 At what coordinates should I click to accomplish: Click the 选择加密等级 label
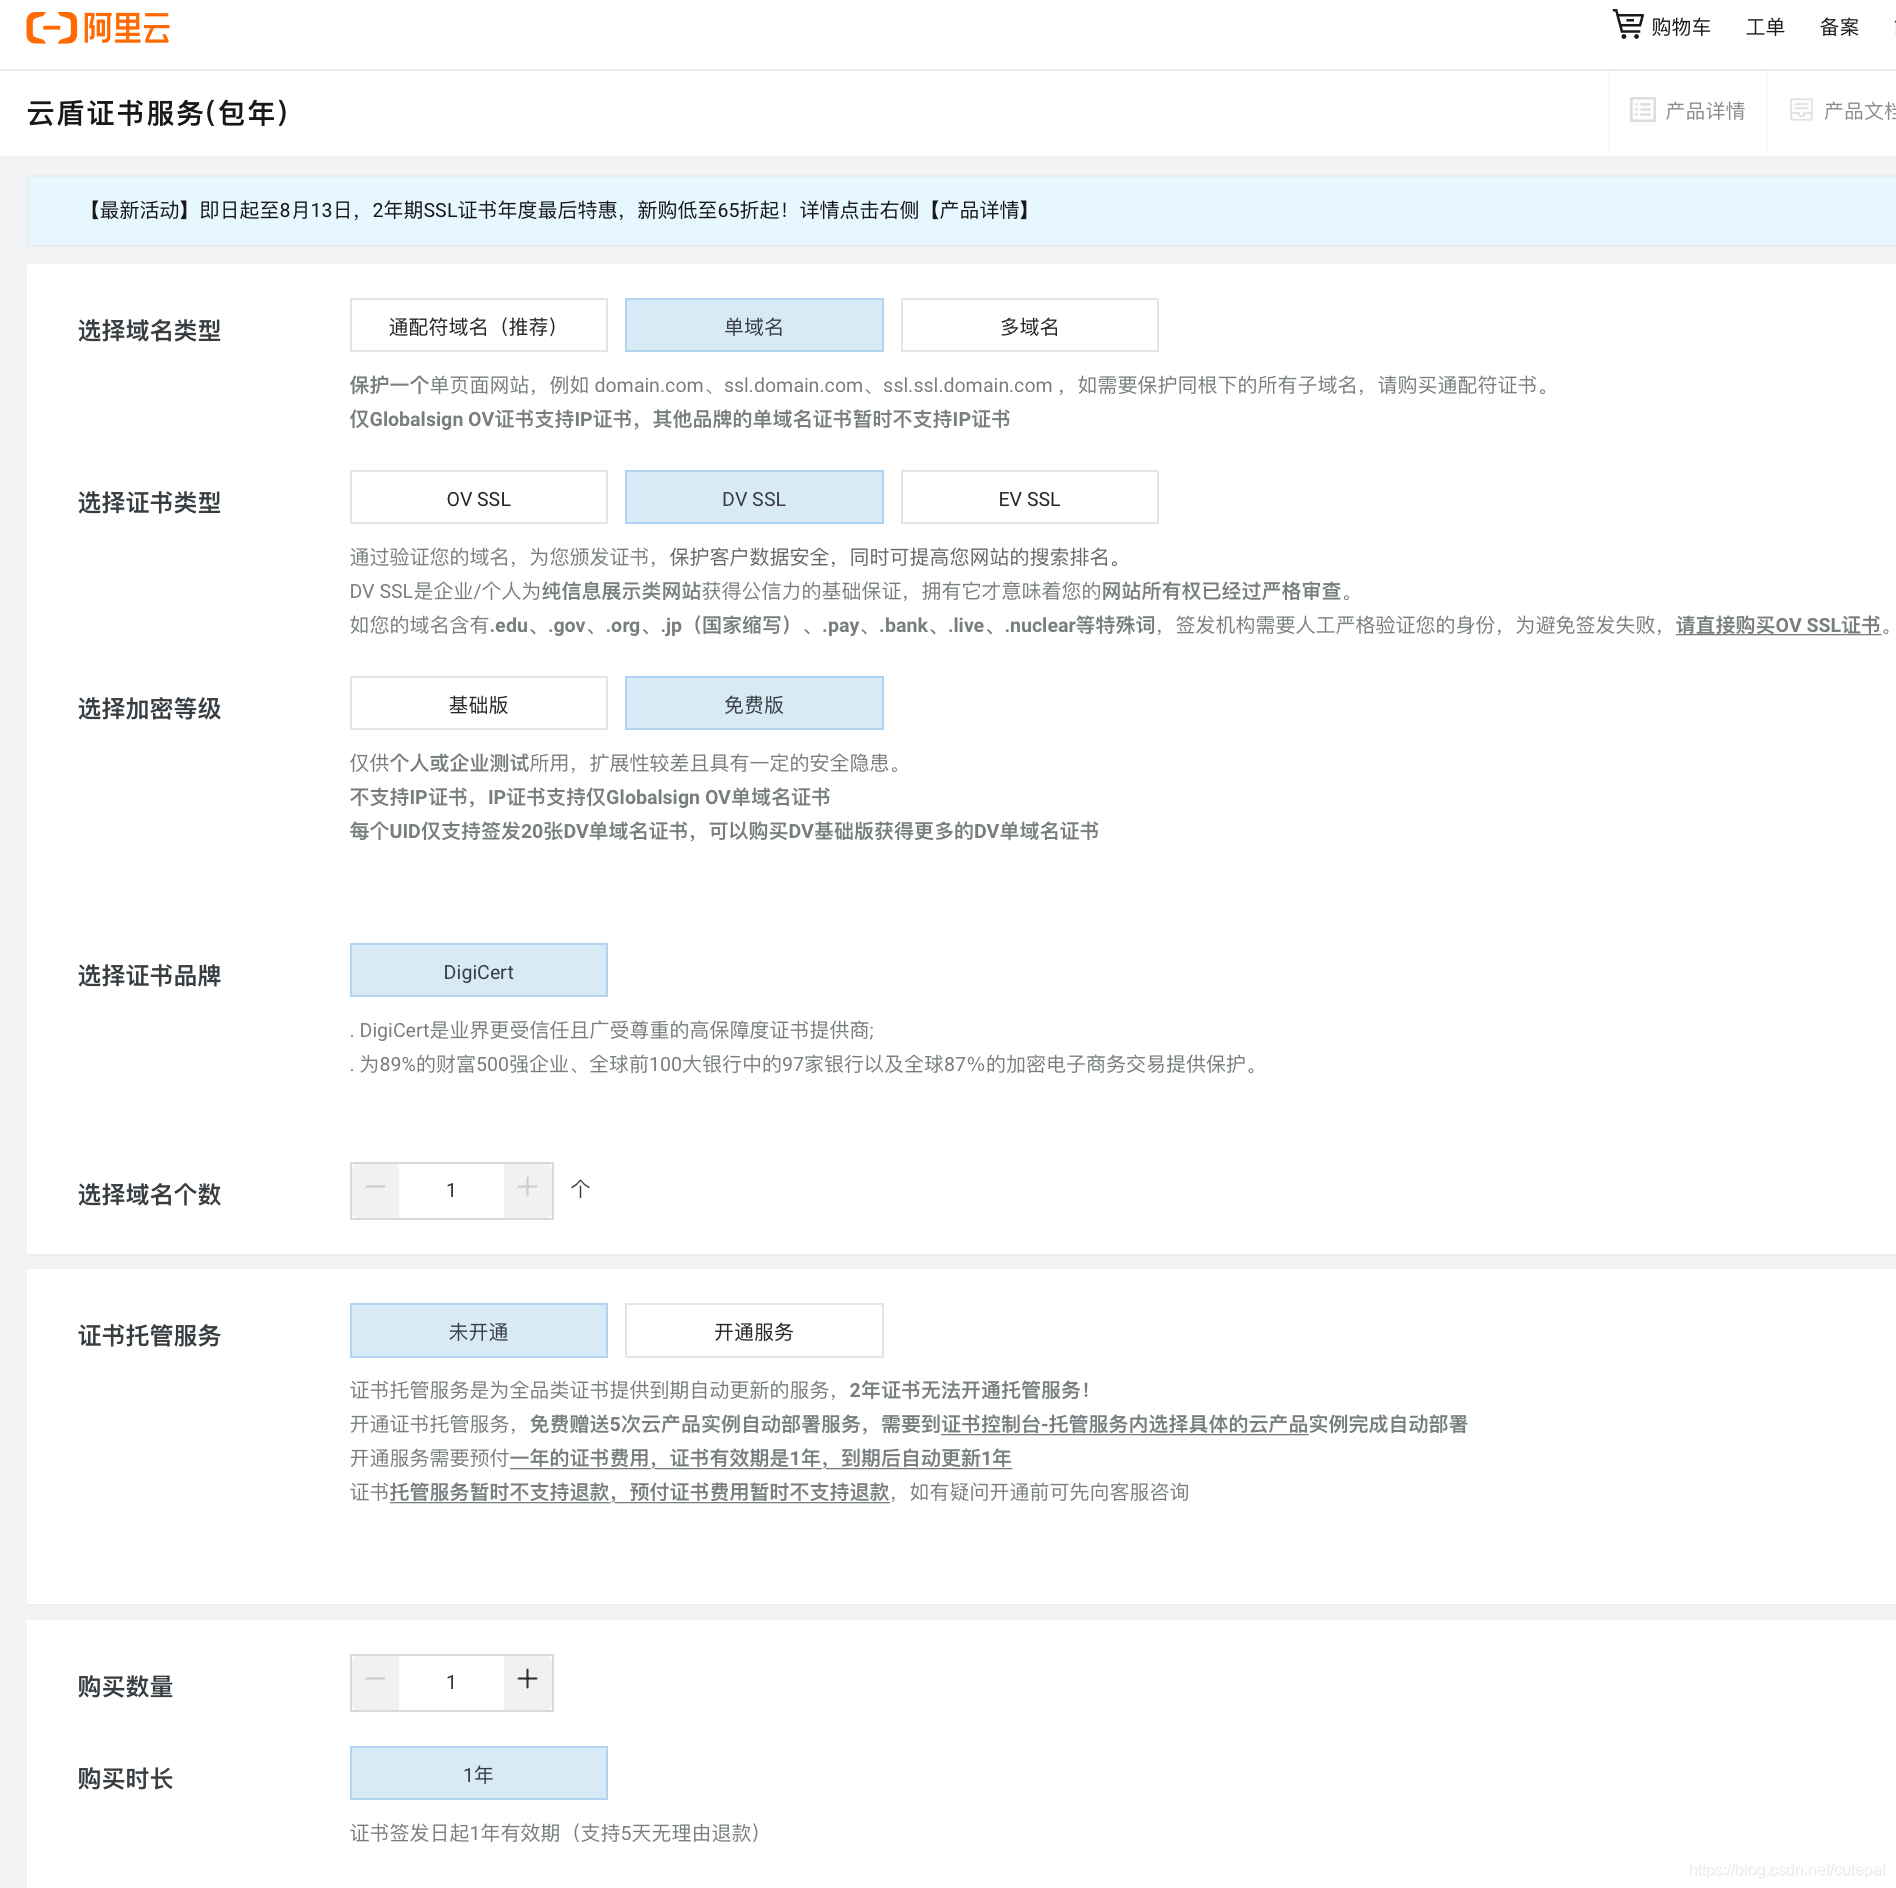[x=149, y=709]
